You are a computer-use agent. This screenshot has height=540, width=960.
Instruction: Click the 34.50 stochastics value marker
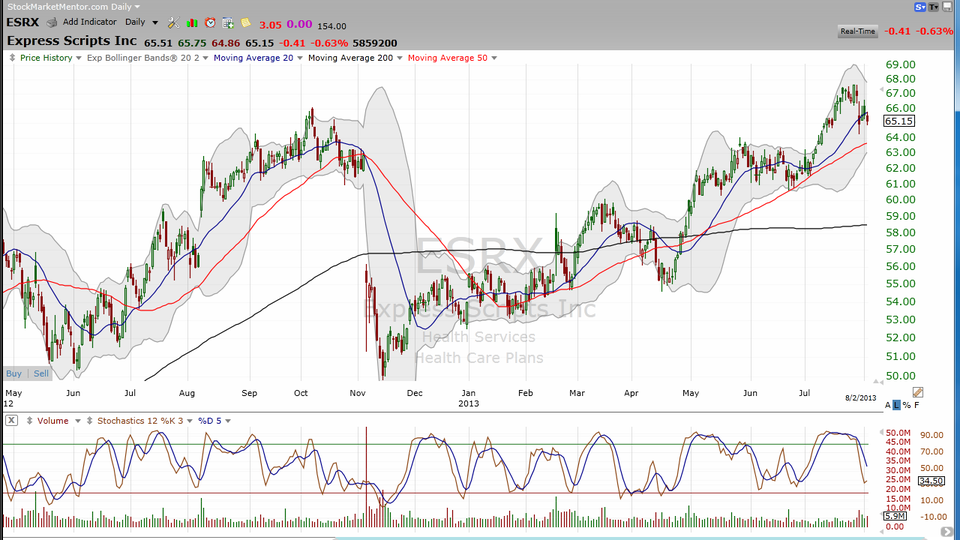pos(931,481)
